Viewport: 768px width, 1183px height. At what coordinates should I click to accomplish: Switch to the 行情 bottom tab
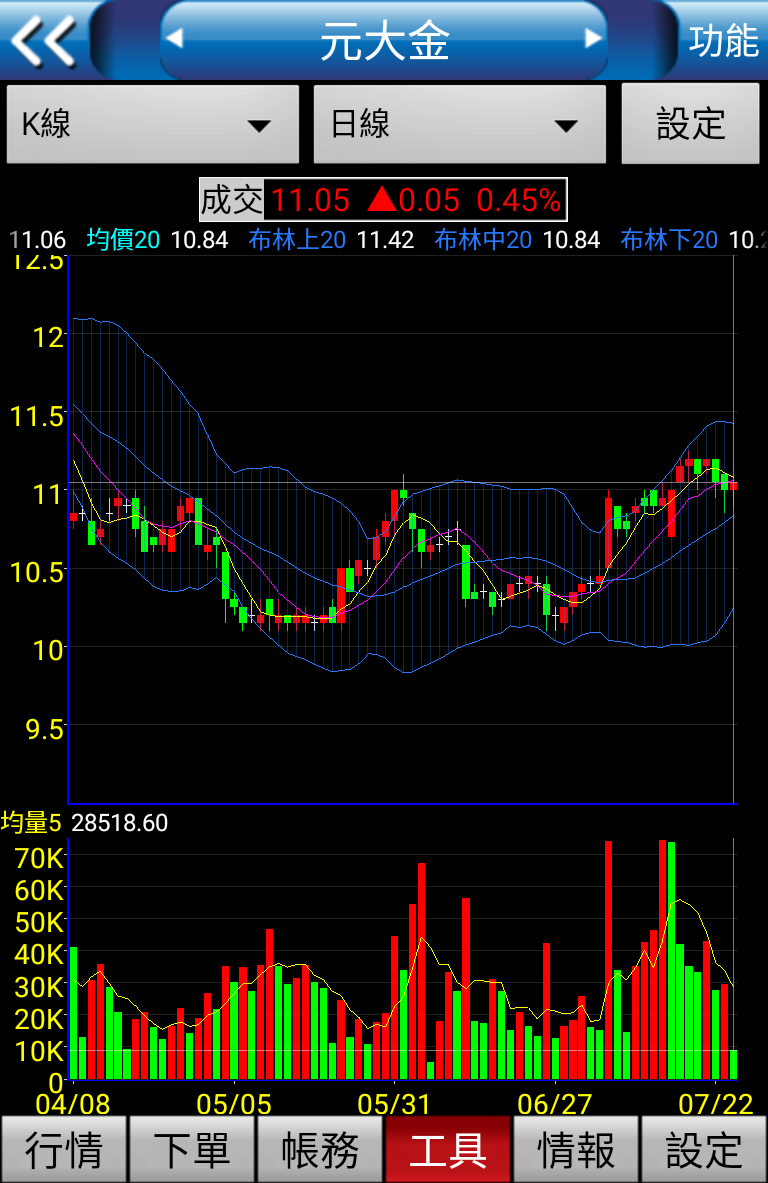64,1149
